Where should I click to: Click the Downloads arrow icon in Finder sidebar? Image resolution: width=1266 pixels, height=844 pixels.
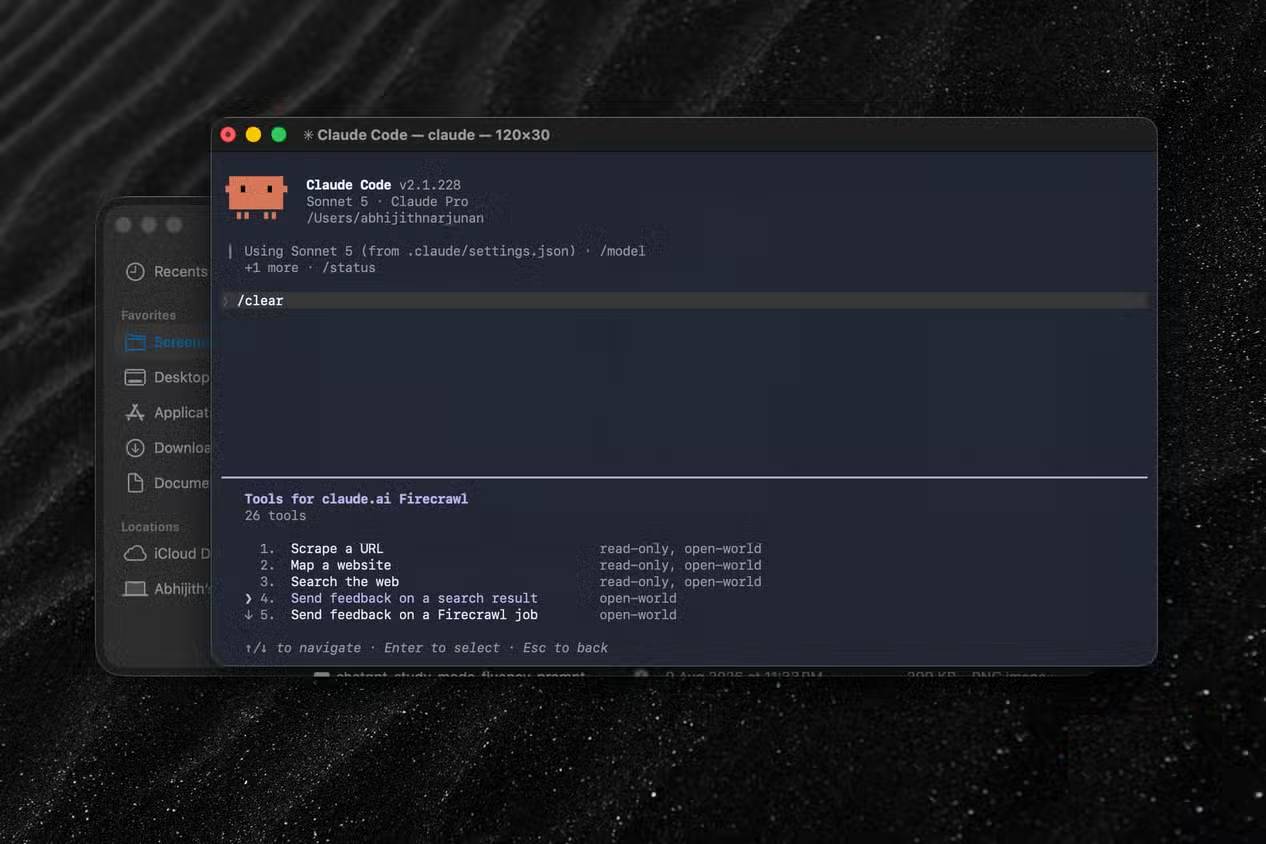pyautogui.click(x=135, y=448)
